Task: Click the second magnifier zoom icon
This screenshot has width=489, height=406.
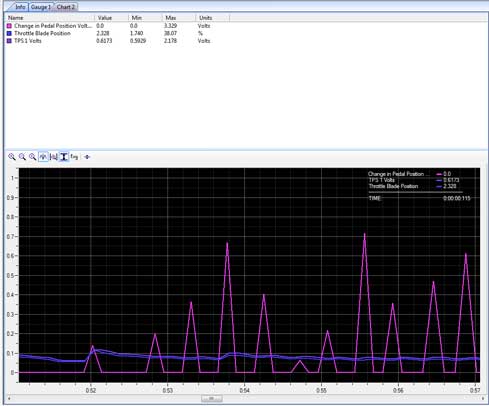Action: coord(22,157)
